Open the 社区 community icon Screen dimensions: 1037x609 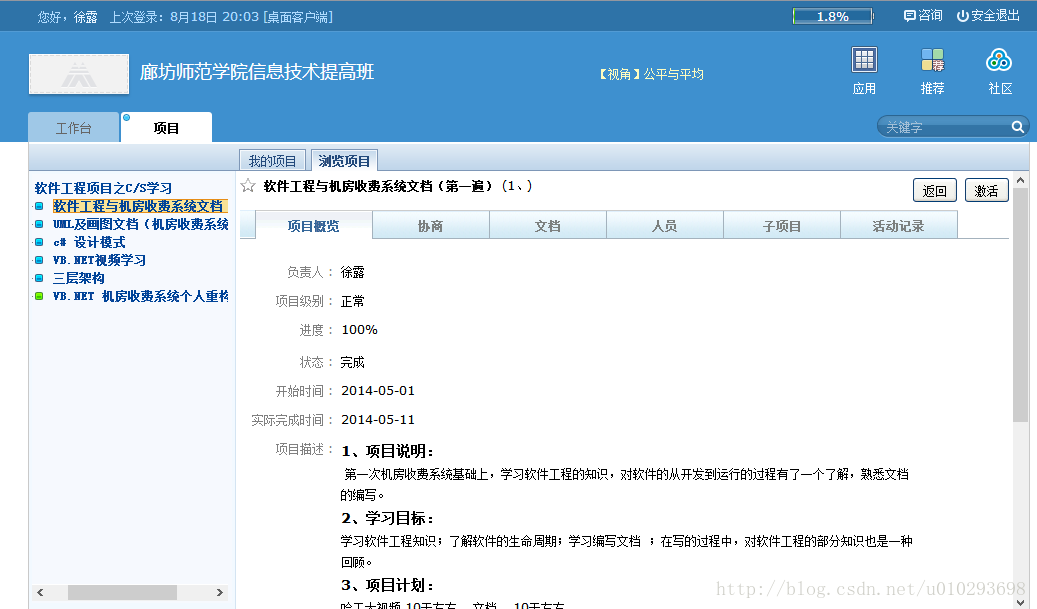999,60
